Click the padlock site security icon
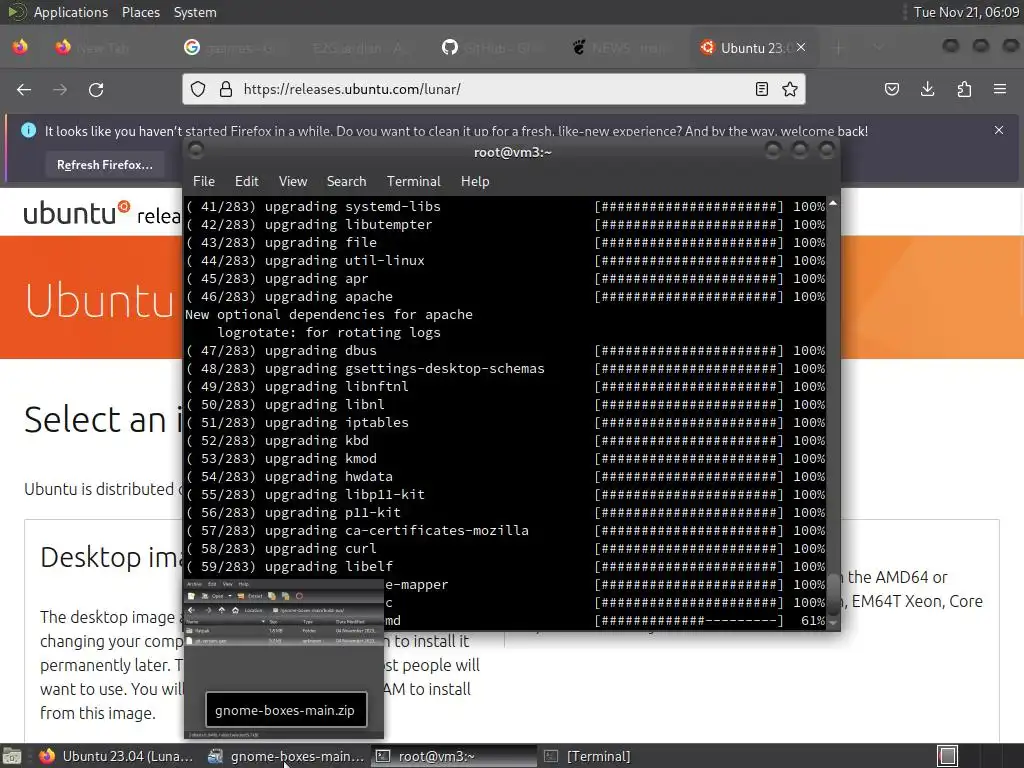The width and height of the screenshot is (1024, 768). point(226,89)
